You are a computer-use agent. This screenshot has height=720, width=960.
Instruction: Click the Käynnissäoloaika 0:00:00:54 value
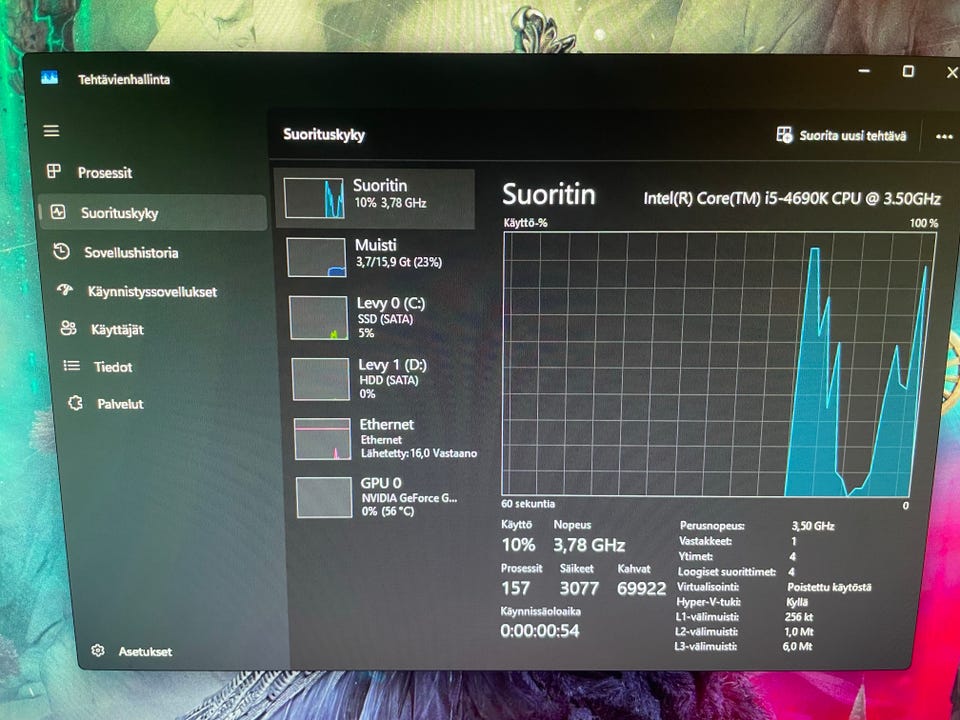pos(539,631)
